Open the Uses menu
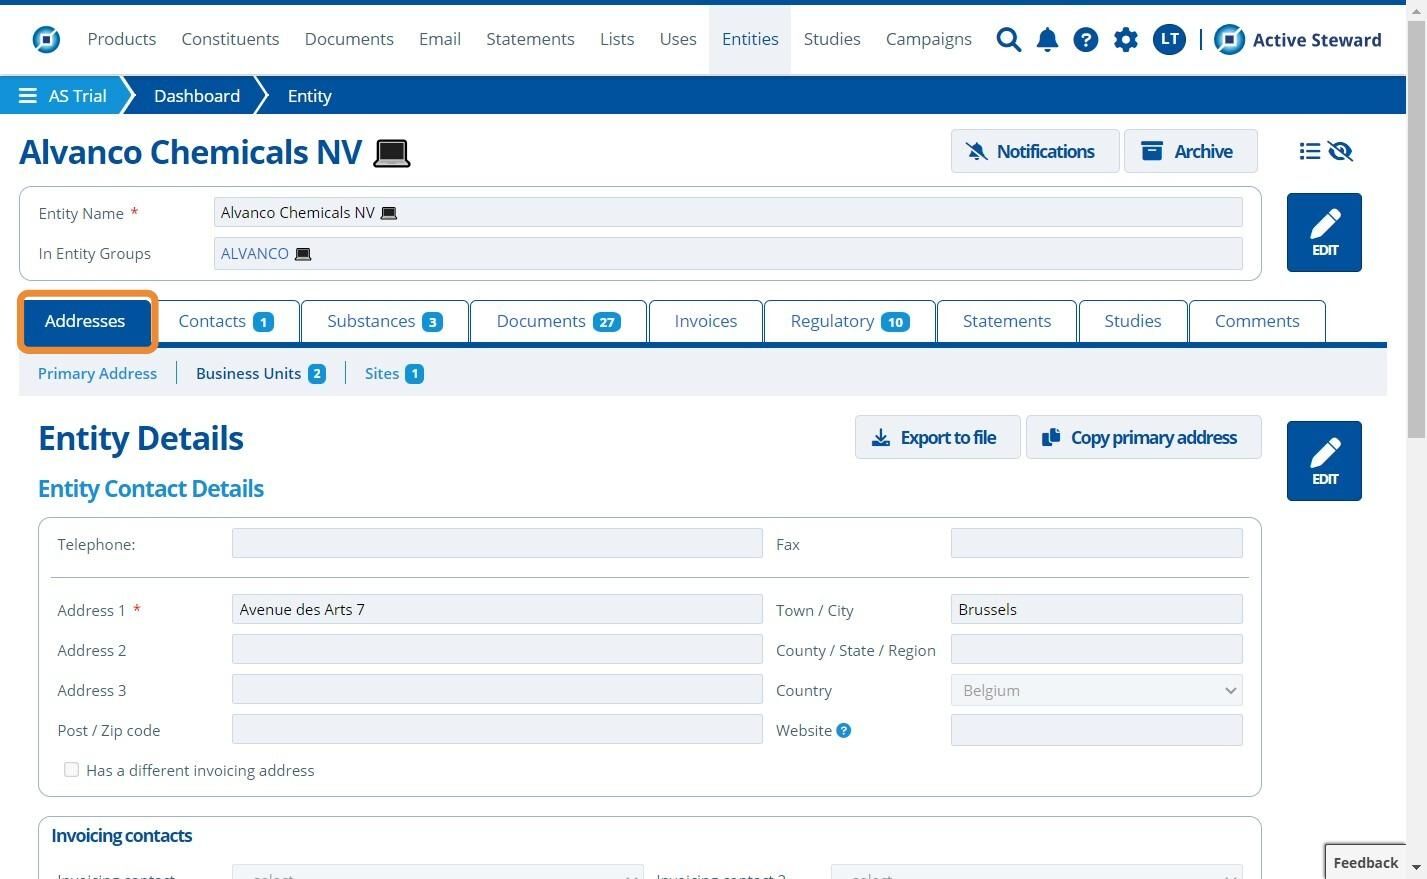The width and height of the screenshot is (1427, 879). [678, 39]
